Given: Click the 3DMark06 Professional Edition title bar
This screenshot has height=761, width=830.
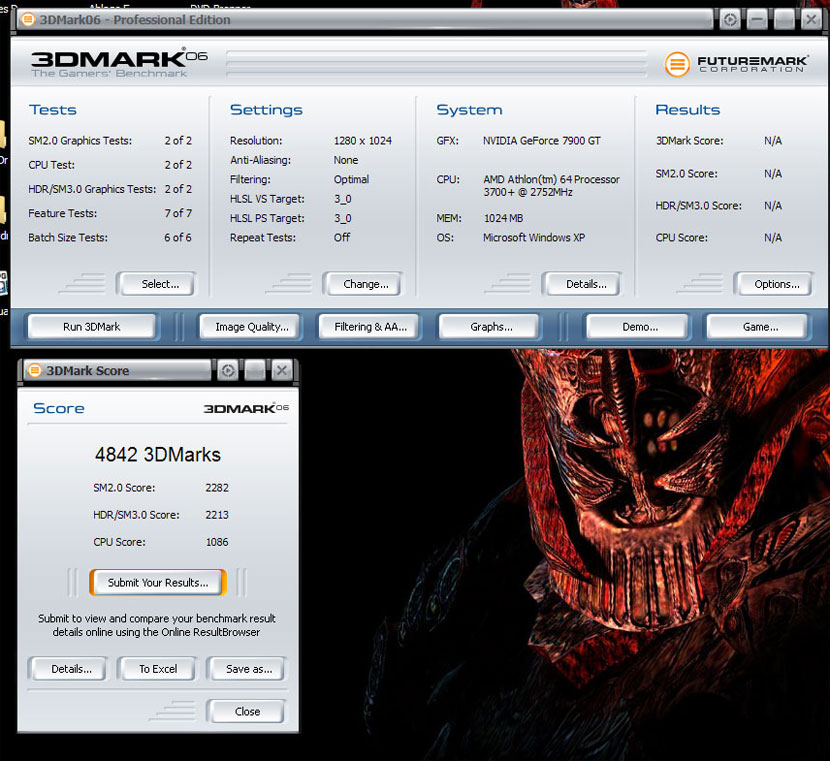Looking at the screenshot, I should click(x=365, y=20).
